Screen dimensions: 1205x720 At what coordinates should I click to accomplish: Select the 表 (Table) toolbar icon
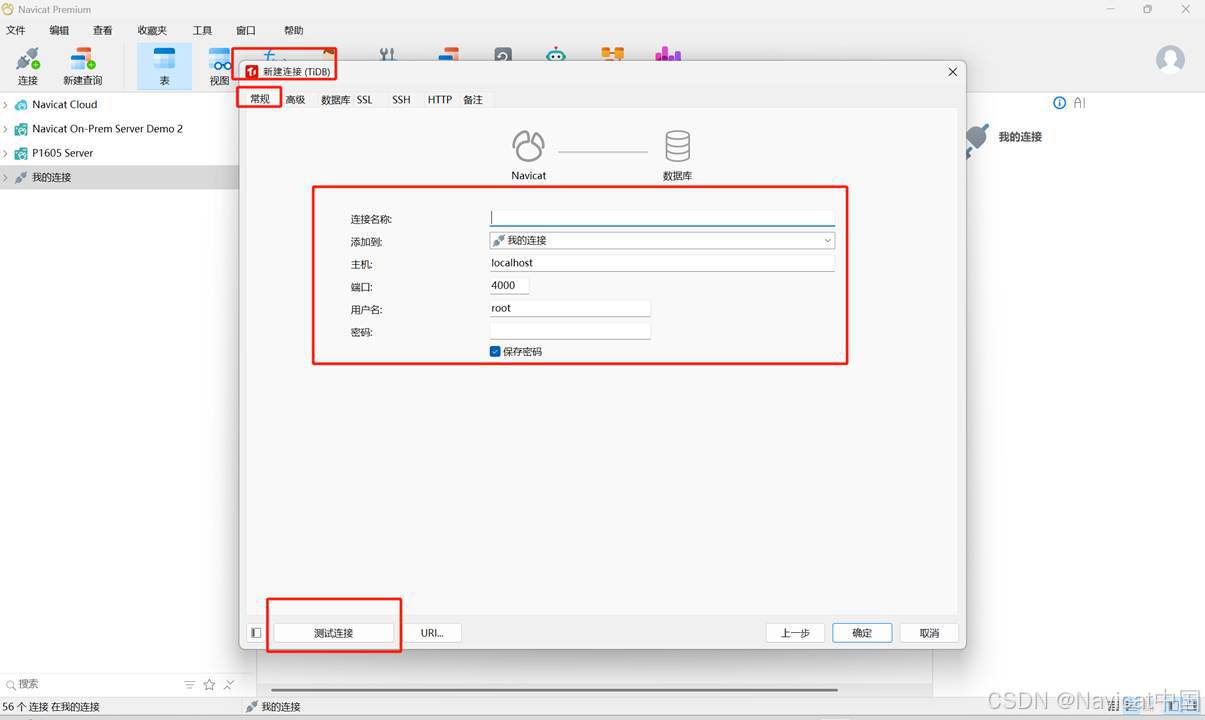click(164, 66)
